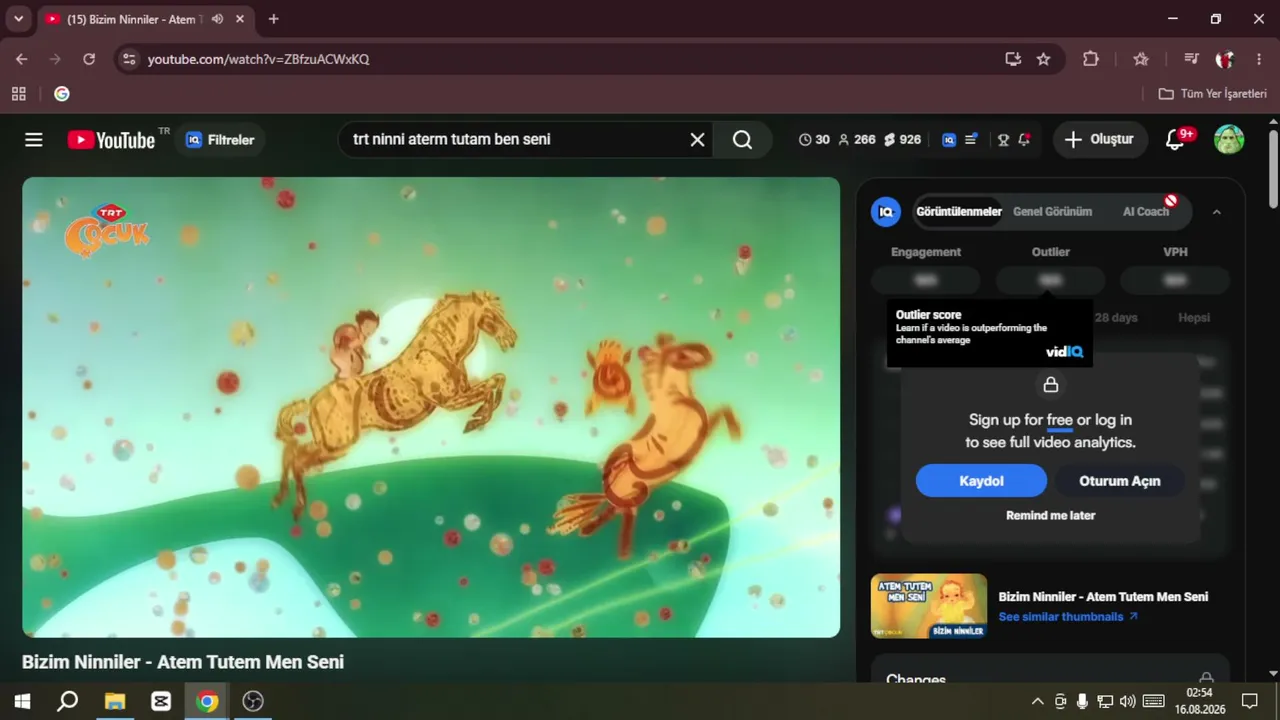This screenshot has height=720, width=1280.
Task: Run search with the magnifier button
Action: click(742, 140)
